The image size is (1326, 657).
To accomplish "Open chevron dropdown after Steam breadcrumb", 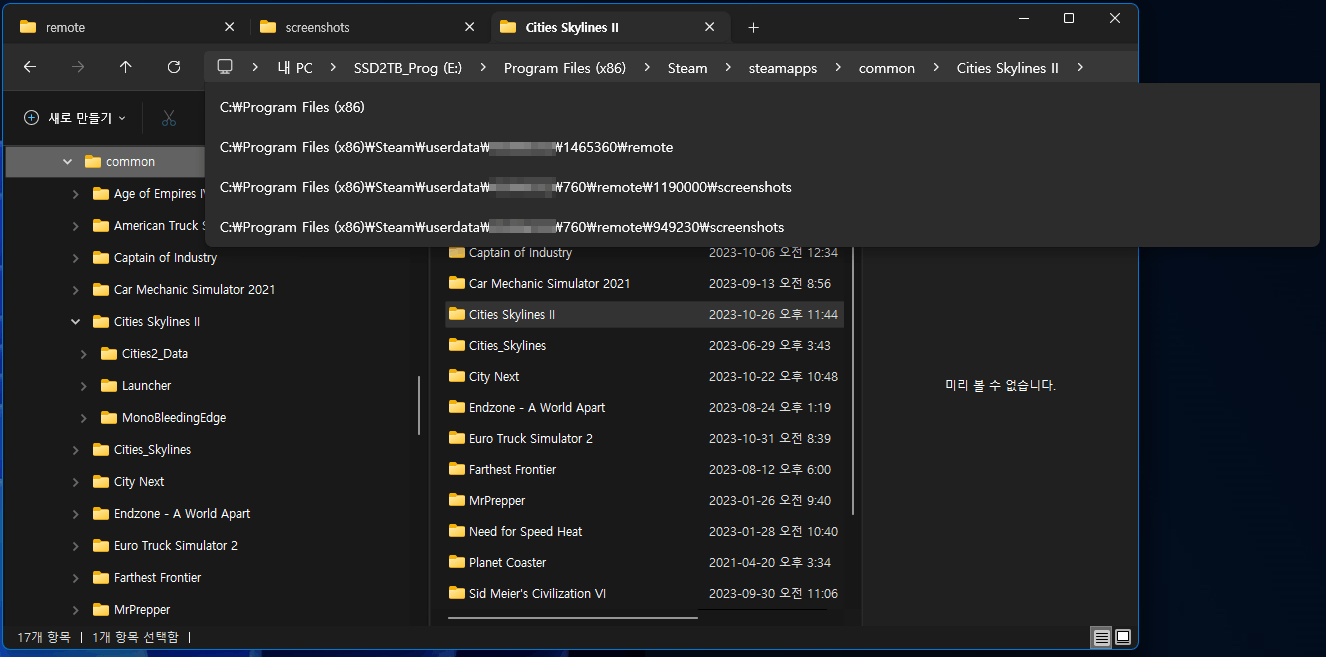I will pyautogui.click(x=729, y=68).
